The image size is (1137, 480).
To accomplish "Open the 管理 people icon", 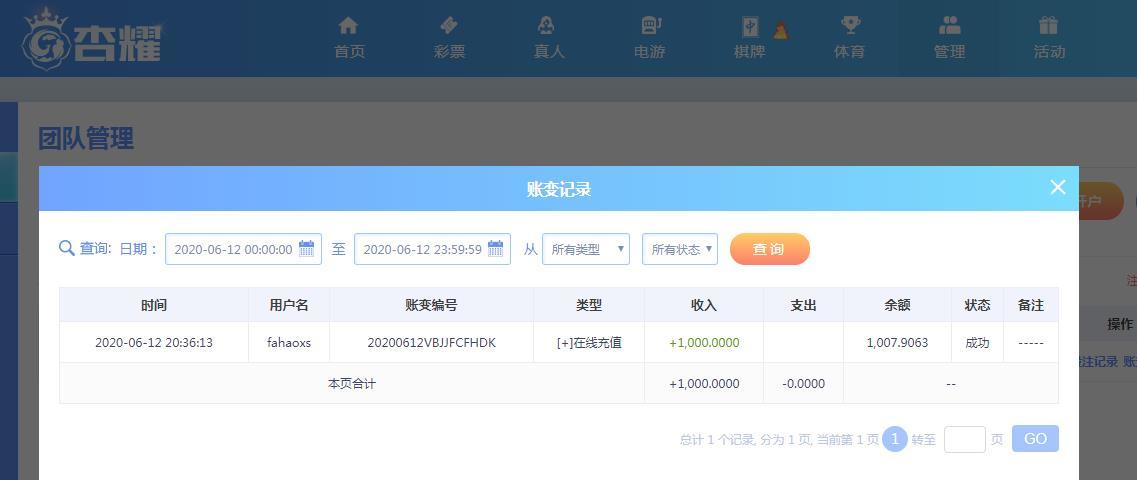I will click(x=949, y=26).
